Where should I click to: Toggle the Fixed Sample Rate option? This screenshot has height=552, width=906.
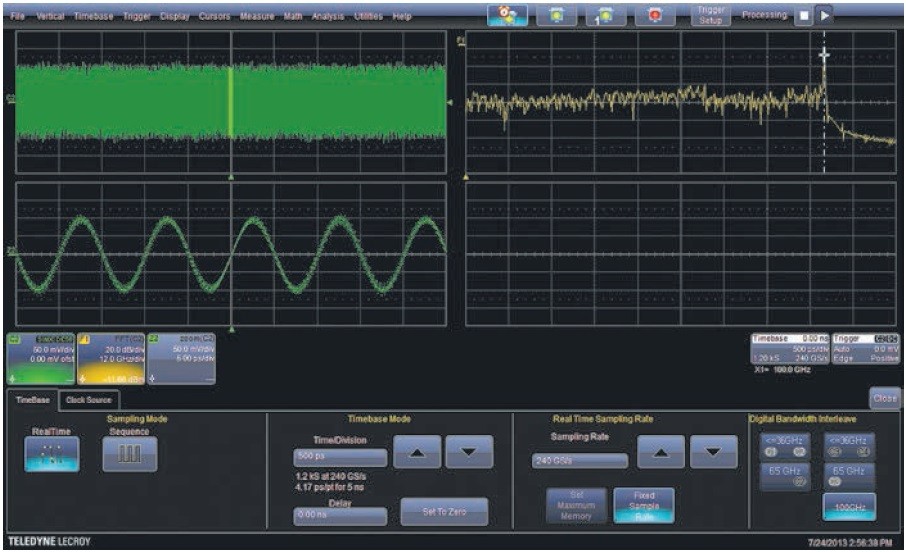coord(643,505)
